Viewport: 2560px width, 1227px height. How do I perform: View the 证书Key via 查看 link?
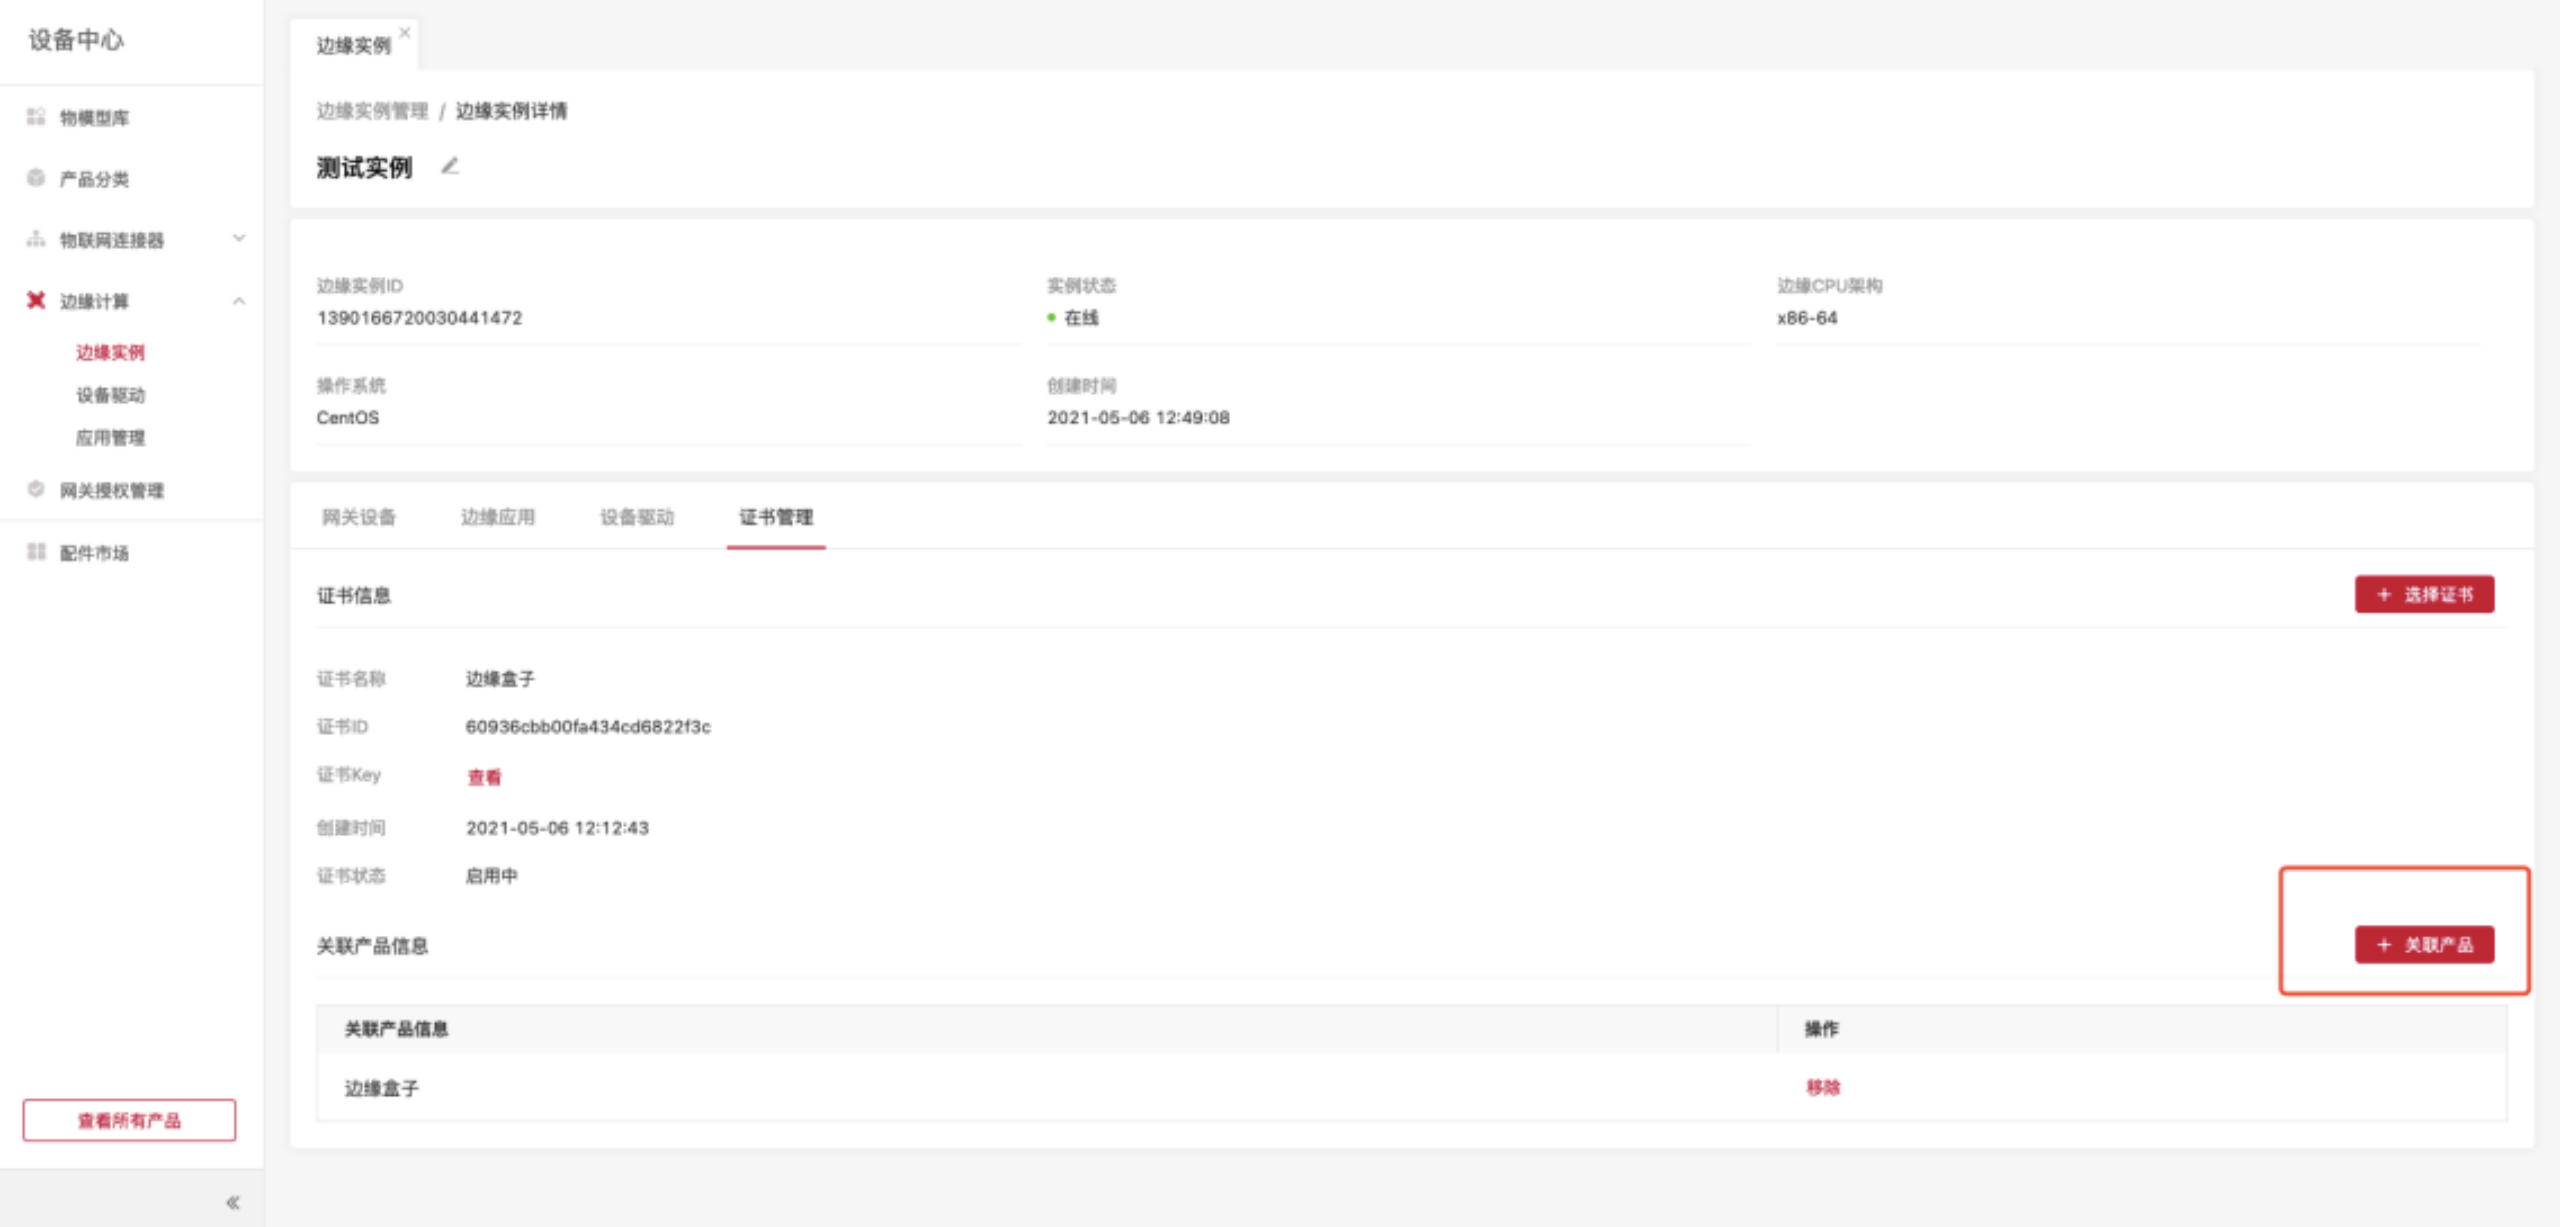tap(484, 777)
